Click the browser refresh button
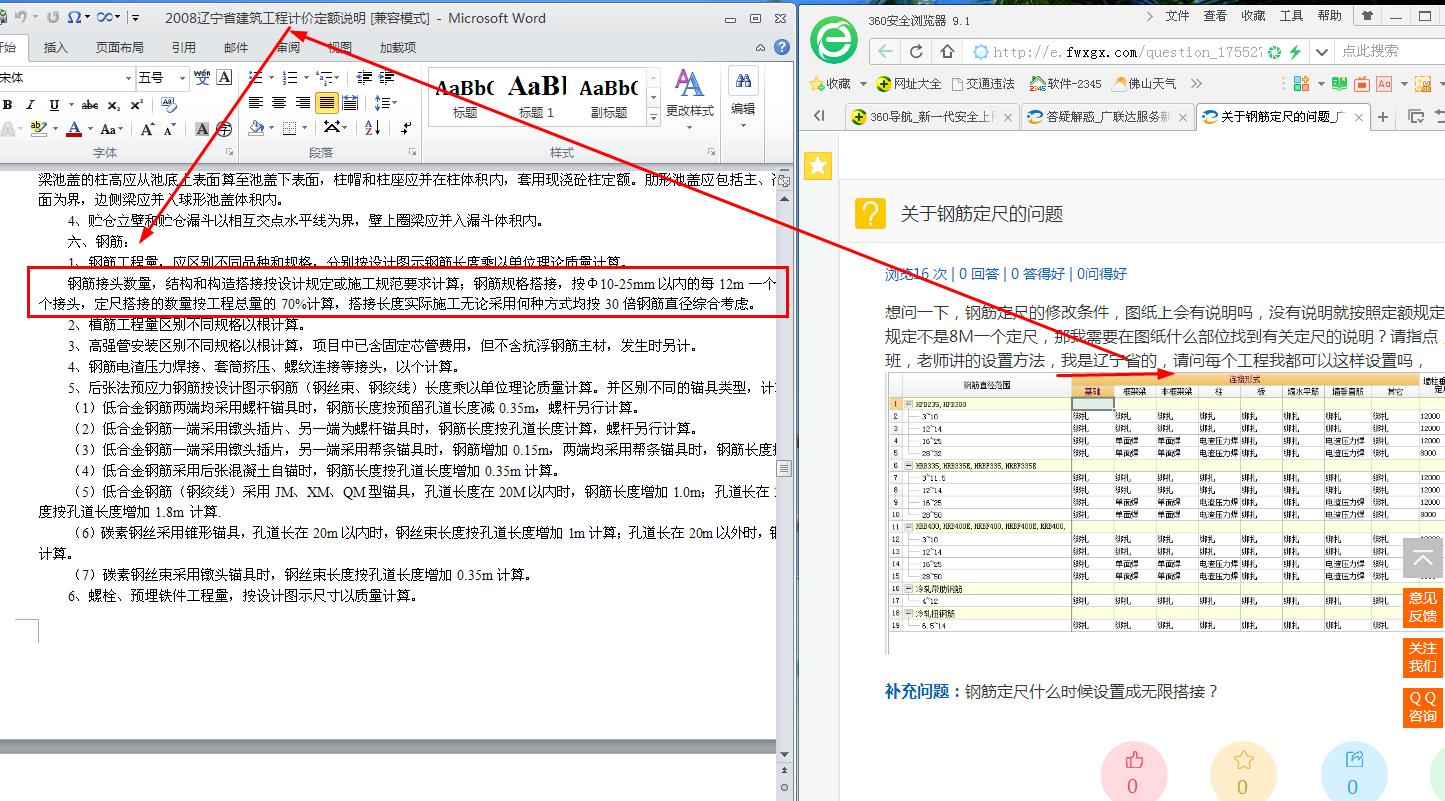This screenshot has height=801, width=1445. coord(915,51)
